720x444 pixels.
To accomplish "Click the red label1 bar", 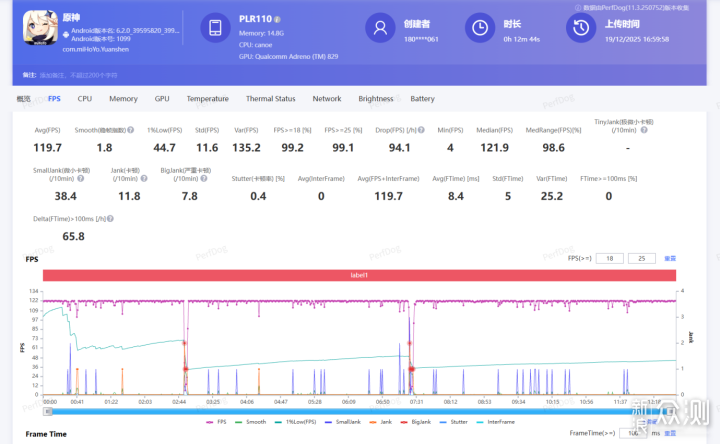I will click(x=359, y=275).
